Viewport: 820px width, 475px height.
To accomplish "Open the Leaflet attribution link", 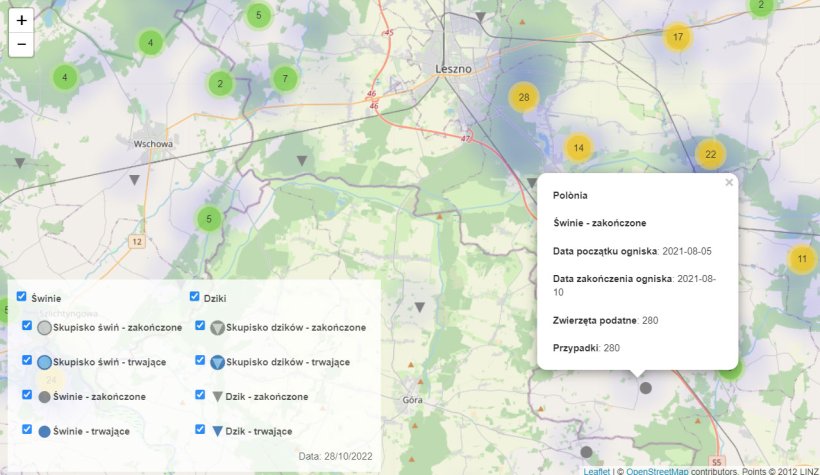I will point(596,470).
